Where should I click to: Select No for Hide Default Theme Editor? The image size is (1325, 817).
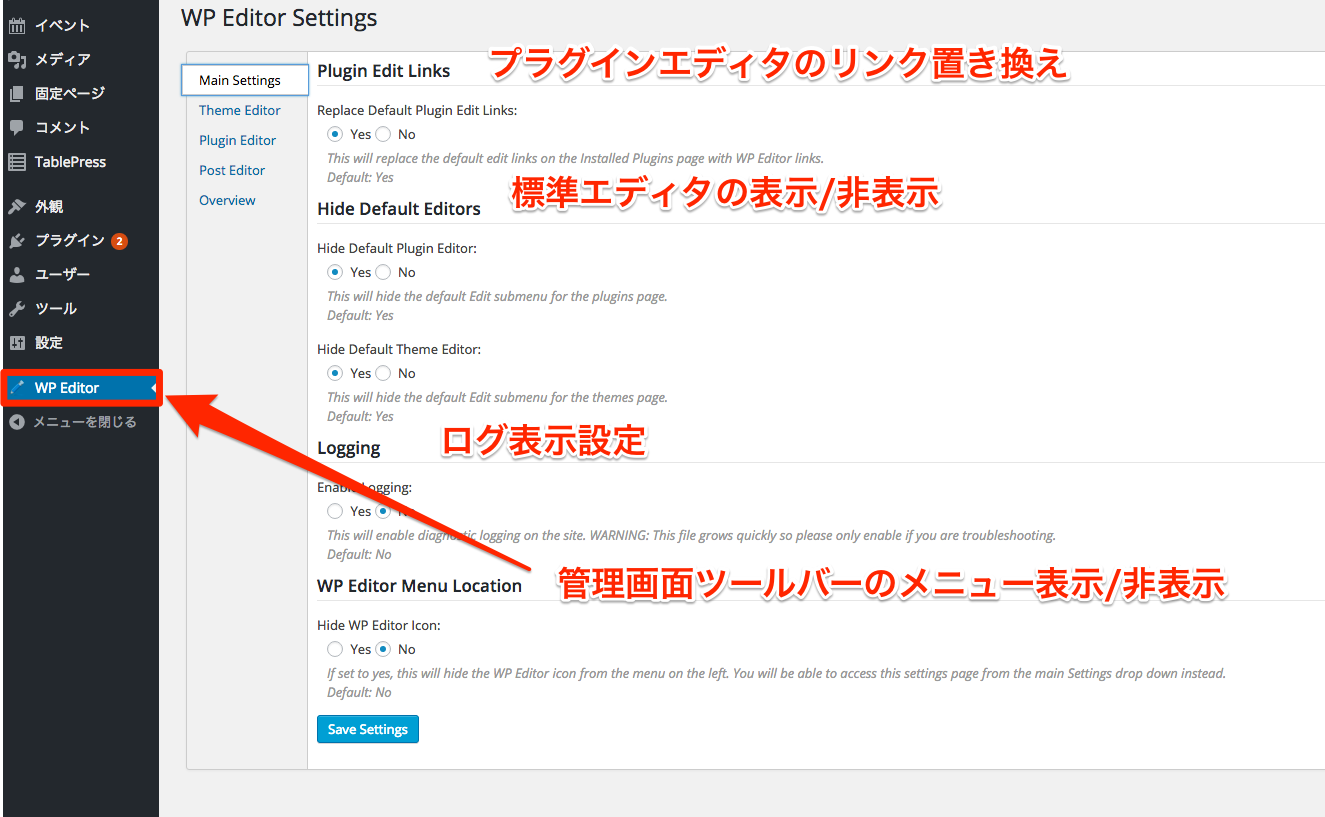click(383, 373)
